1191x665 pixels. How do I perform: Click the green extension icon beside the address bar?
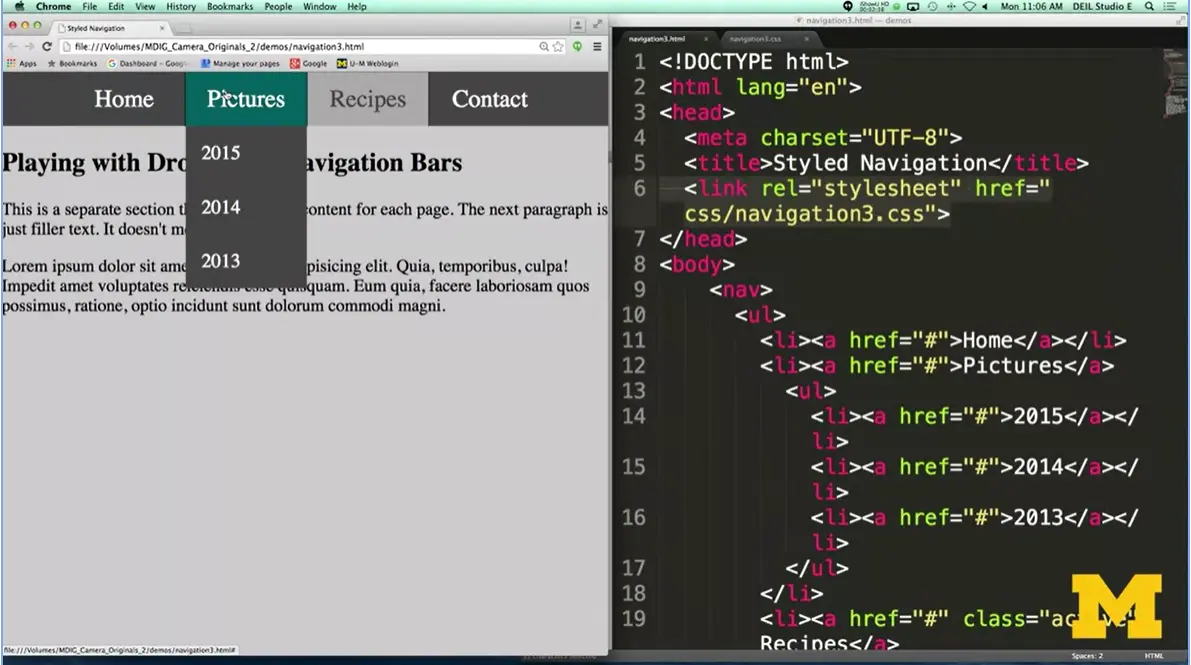577,46
